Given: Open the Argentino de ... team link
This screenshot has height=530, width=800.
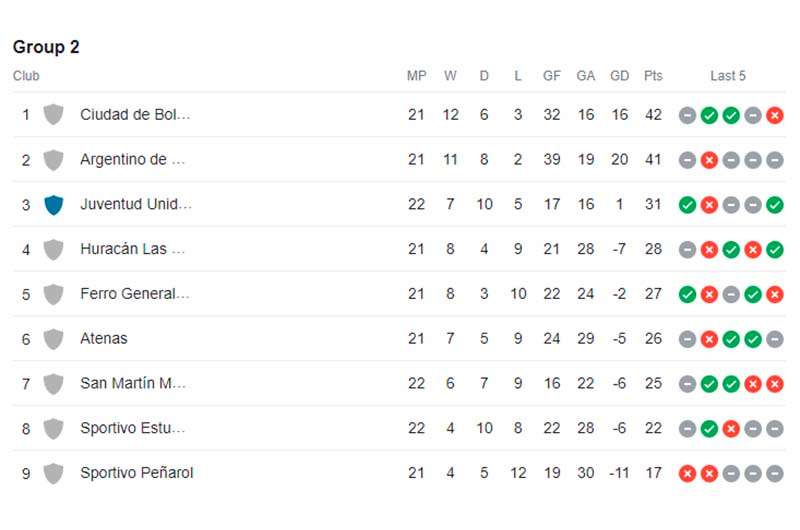Looking at the screenshot, I should click(132, 160).
